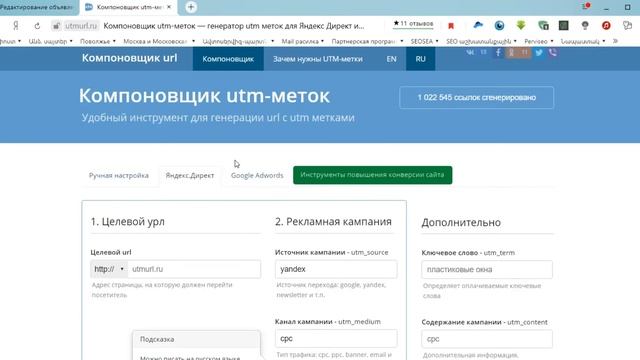Viewport: 640px width, 360px height.
Task: Click Канал кампании - utm_medium label
Action: (328, 322)
